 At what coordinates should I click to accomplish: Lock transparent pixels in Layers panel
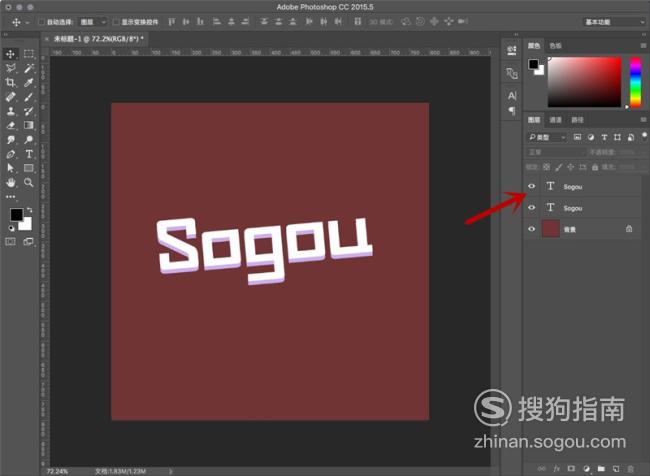point(546,167)
